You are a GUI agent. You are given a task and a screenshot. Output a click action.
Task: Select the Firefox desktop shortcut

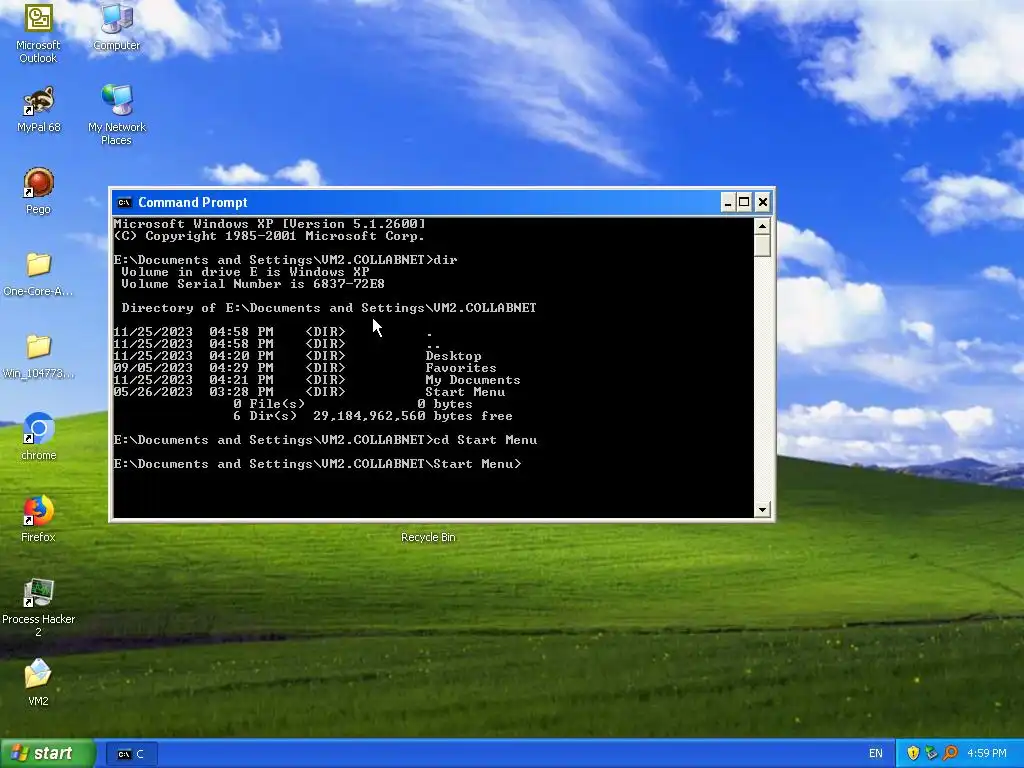coord(38,519)
